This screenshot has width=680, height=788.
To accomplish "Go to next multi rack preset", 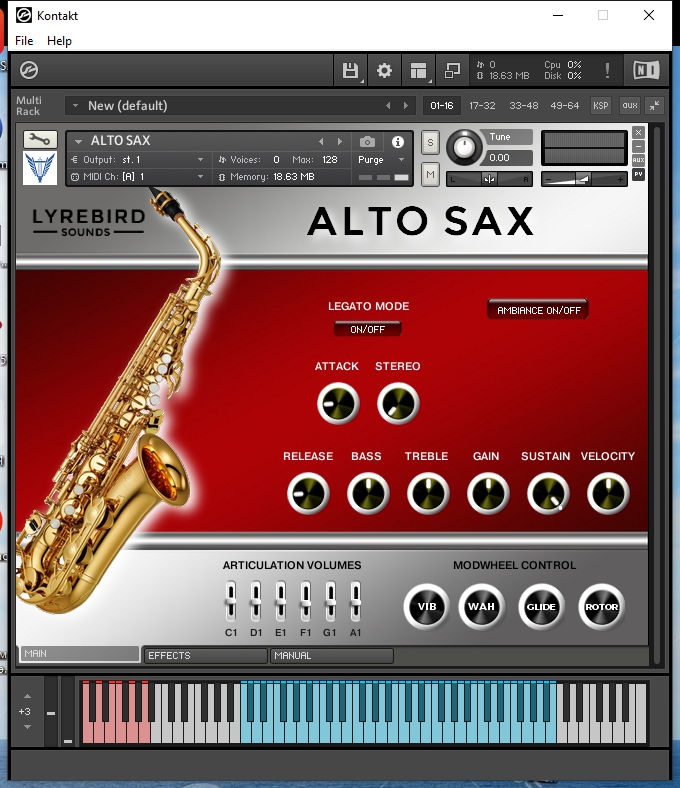I will [406, 106].
